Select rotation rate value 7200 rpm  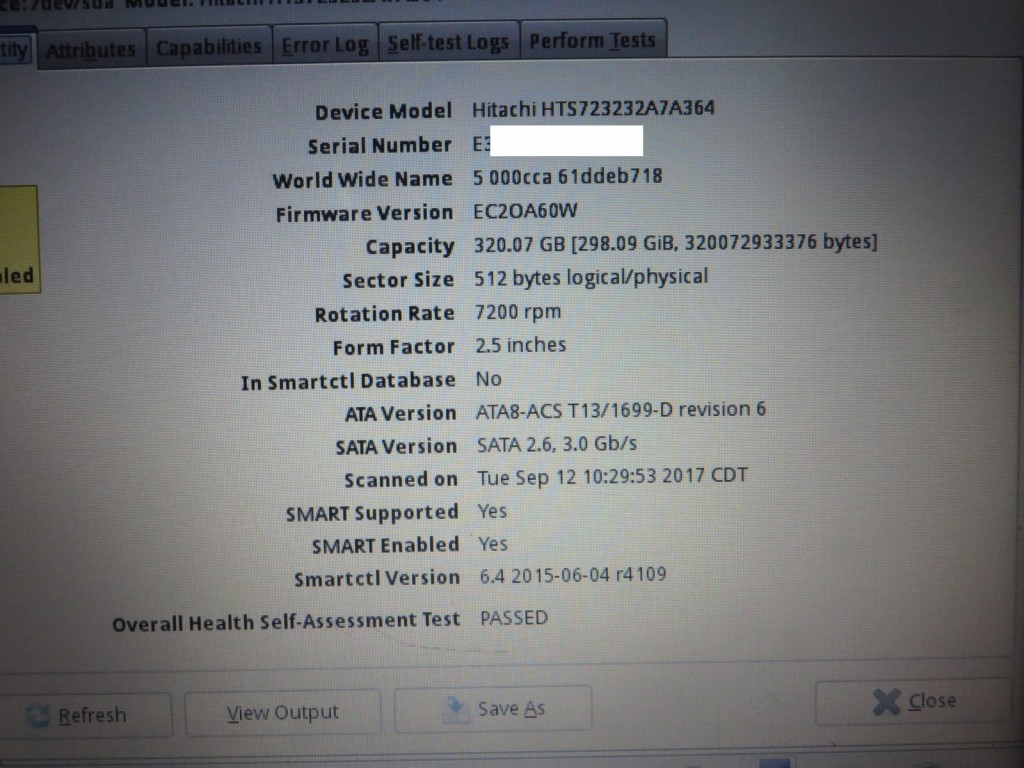point(517,312)
